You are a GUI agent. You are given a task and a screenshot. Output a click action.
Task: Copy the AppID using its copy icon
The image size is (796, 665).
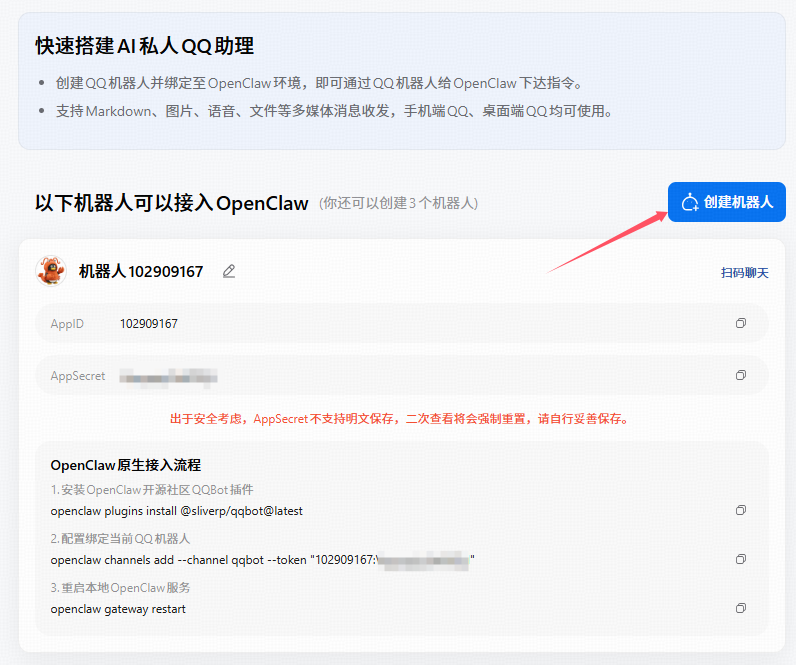pyautogui.click(x=740, y=324)
